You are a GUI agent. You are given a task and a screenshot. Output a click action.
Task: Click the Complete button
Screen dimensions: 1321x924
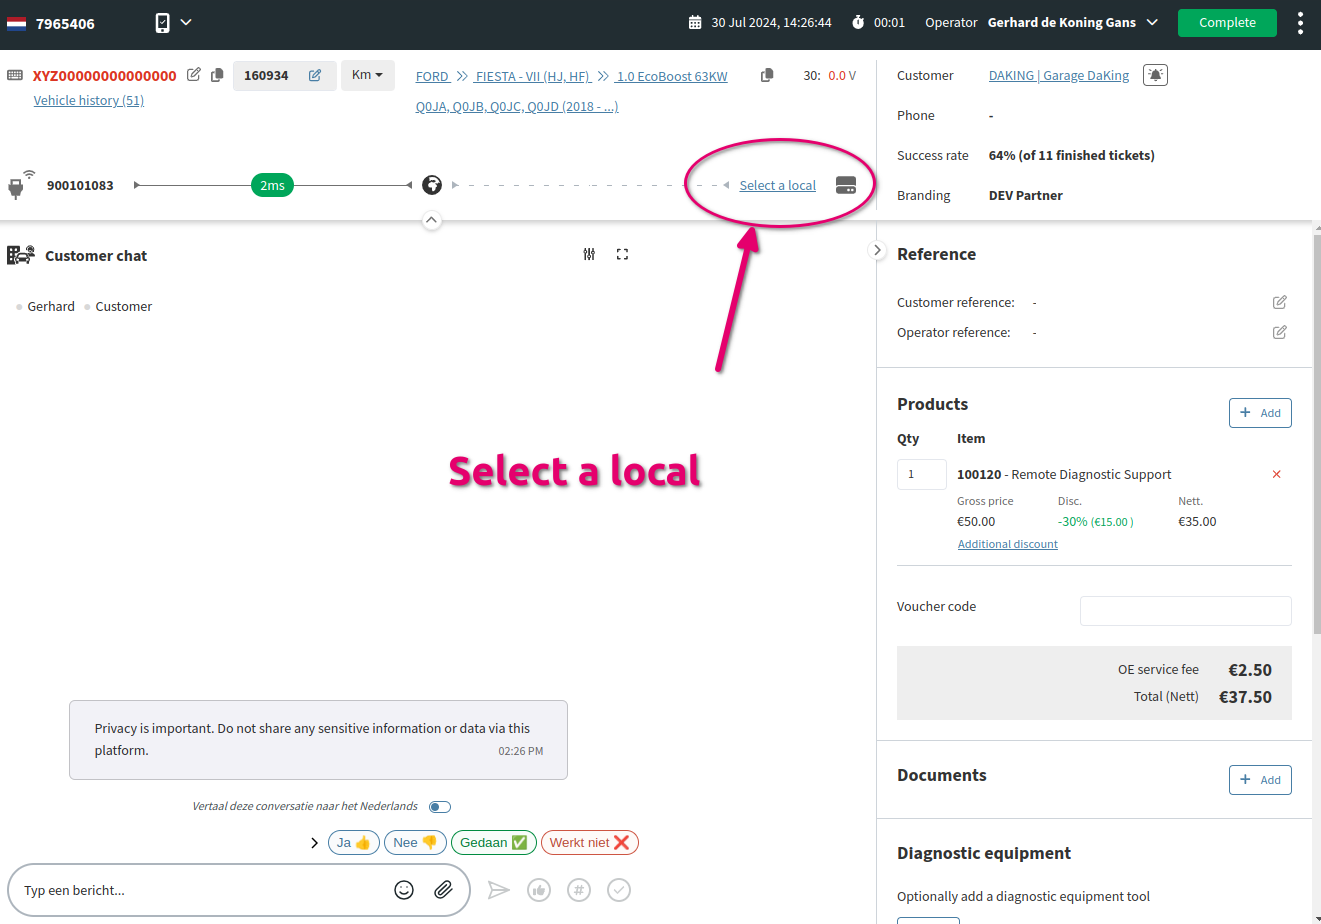click(1227, 22)
